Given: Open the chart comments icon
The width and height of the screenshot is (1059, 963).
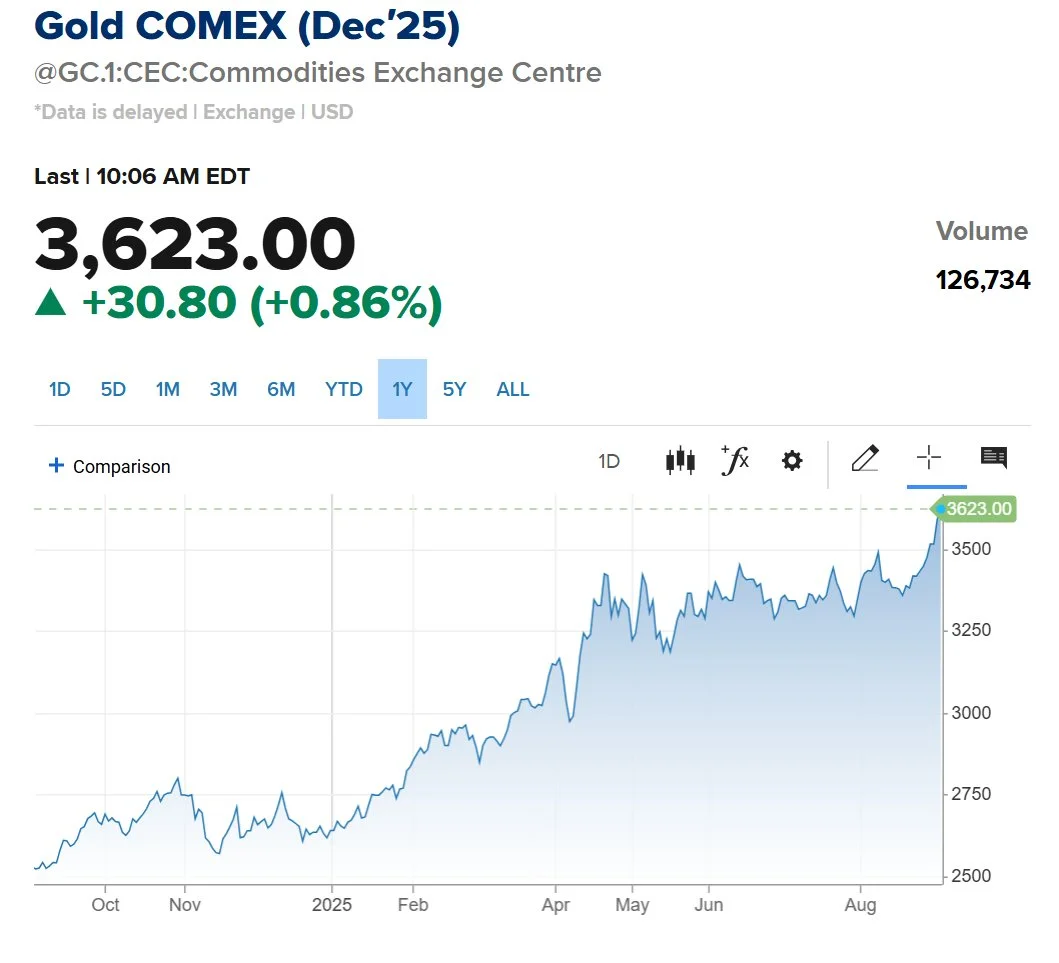Looking at the screenshot, I should click(x=994, y=458).
